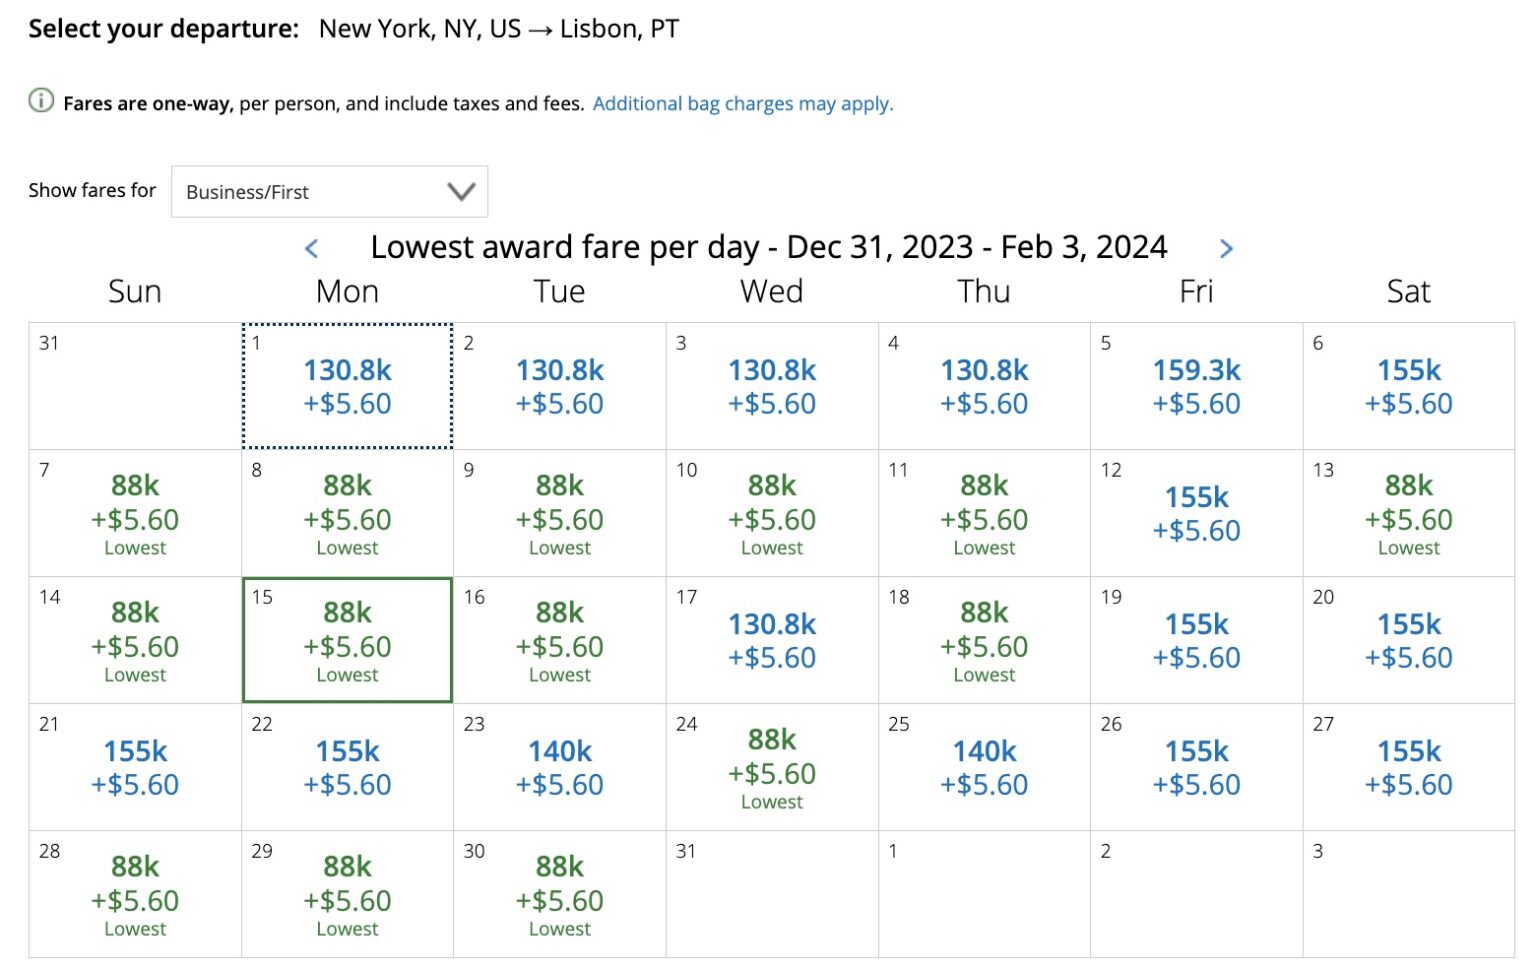The height and width of the screenshot is (969, 1536).
Task: Select the 88k fare on January 15
Action: click(x=346, y=640)
